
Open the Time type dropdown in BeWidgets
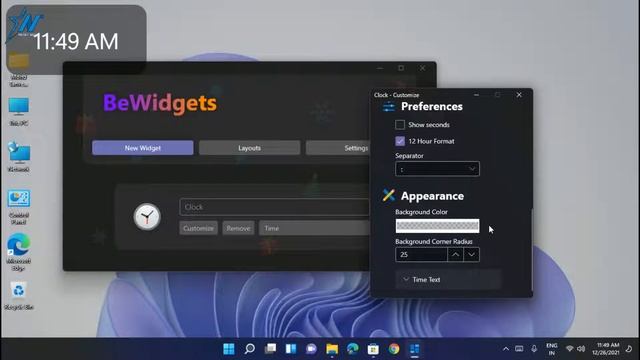(314, 228)
